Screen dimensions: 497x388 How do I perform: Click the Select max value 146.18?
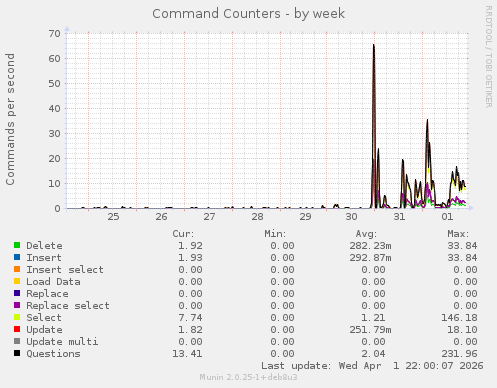[459, 318]
